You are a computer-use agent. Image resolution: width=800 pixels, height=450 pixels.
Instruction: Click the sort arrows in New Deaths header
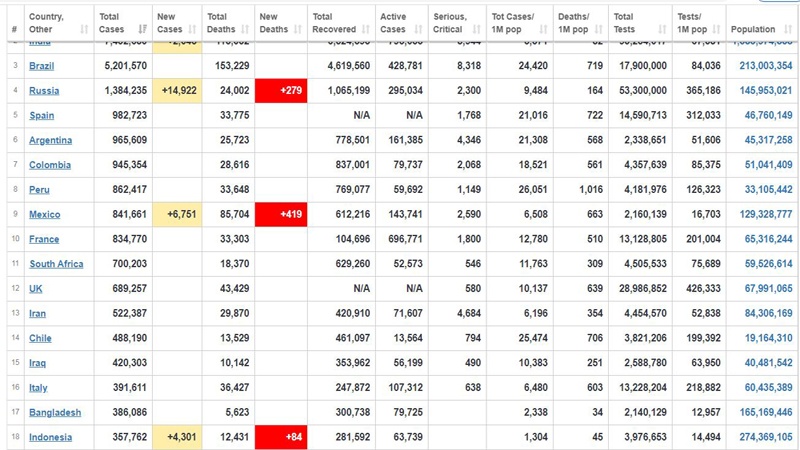click(x=298, y=30)
